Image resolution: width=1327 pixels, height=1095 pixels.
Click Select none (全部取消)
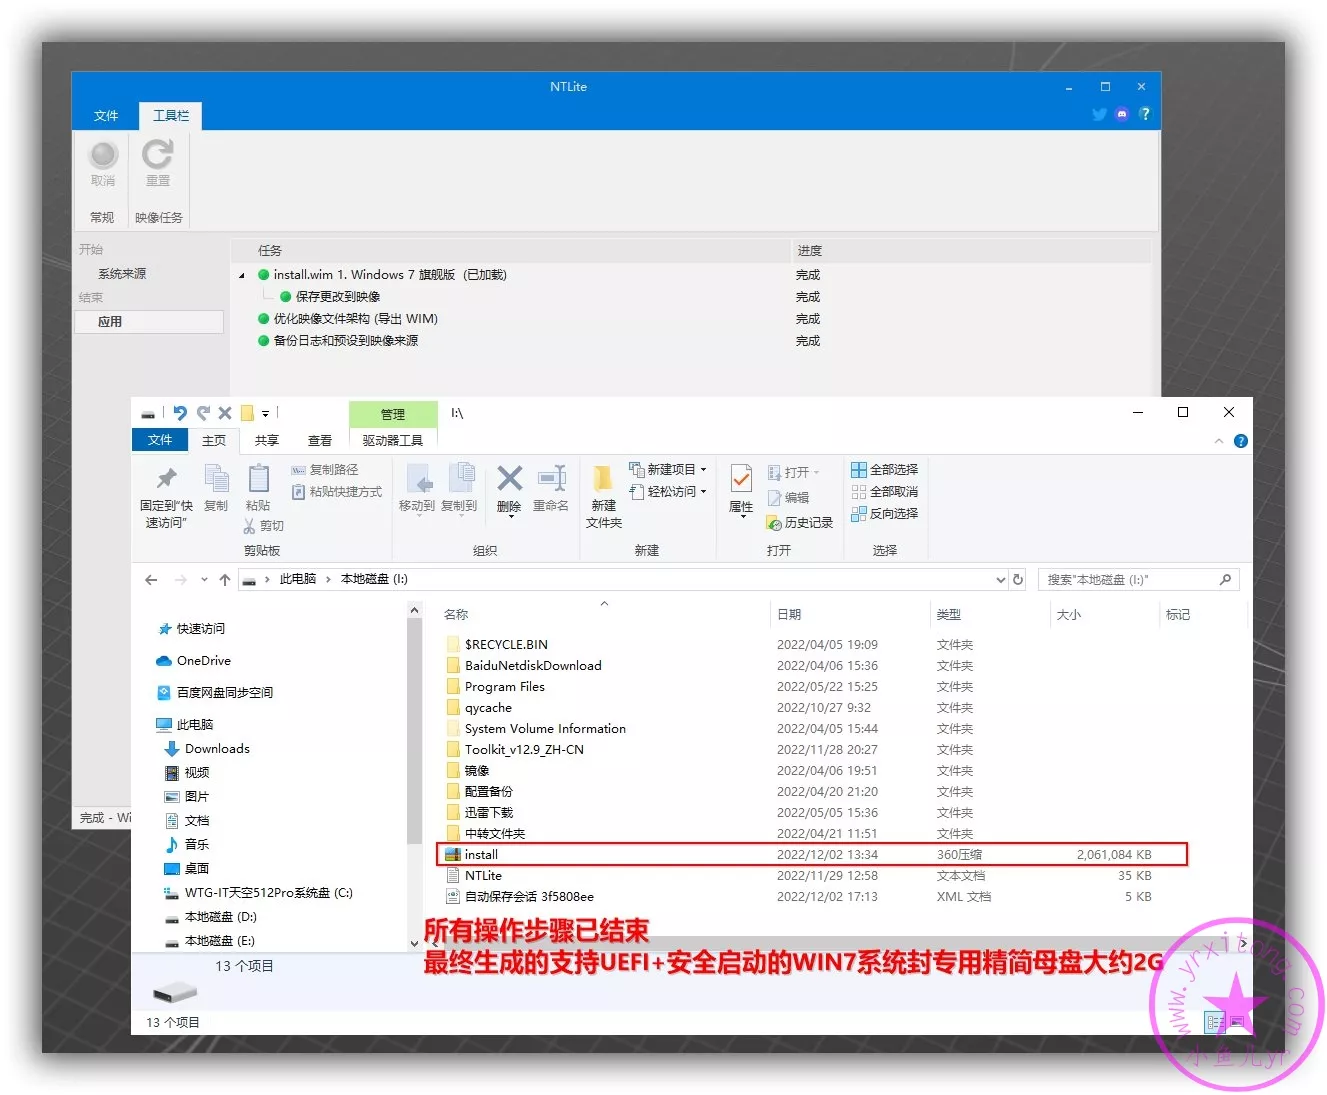(x=884, y=492)
